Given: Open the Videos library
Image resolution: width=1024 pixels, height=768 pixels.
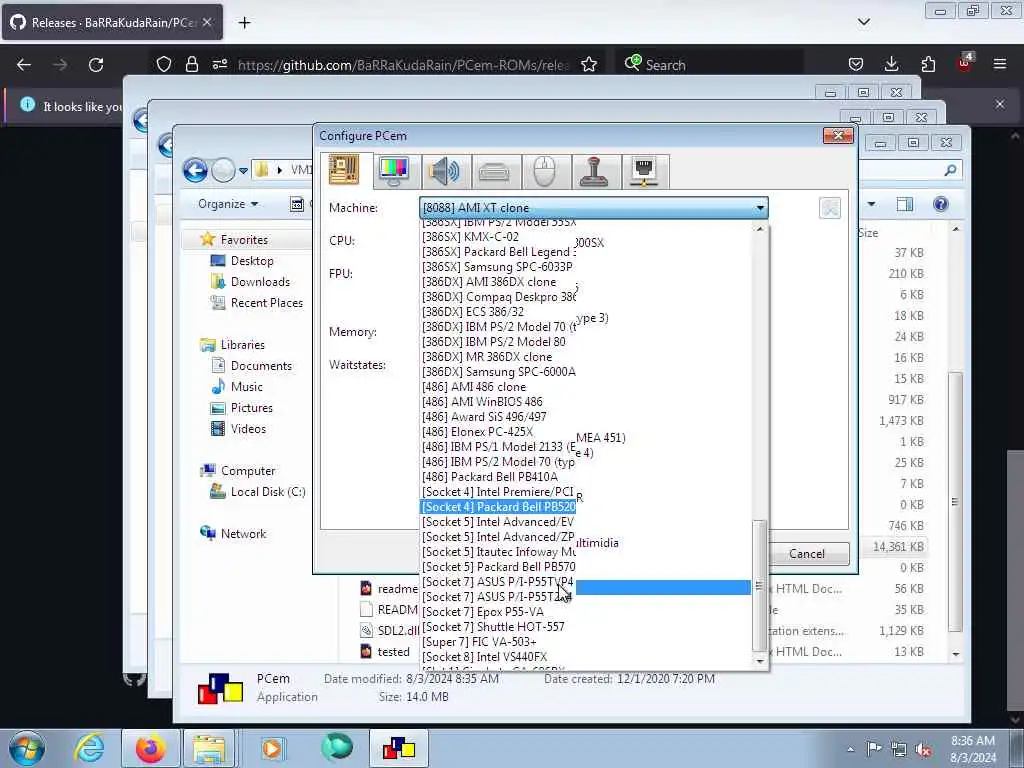Looking at the screenshot, I should [248, 428].
